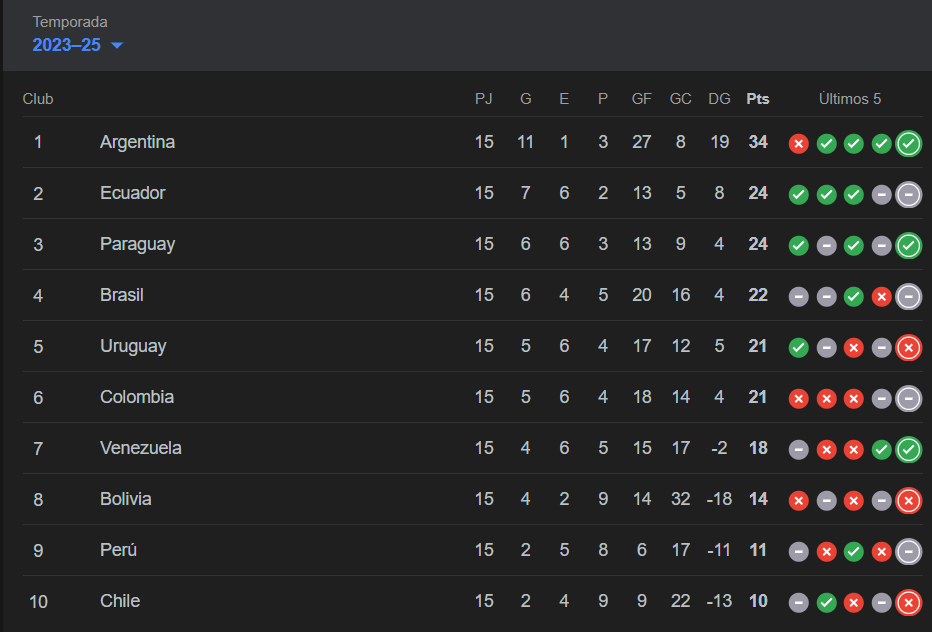Click Brasil's red loss result icon
The image size is (932, 632).
(881, 297)
